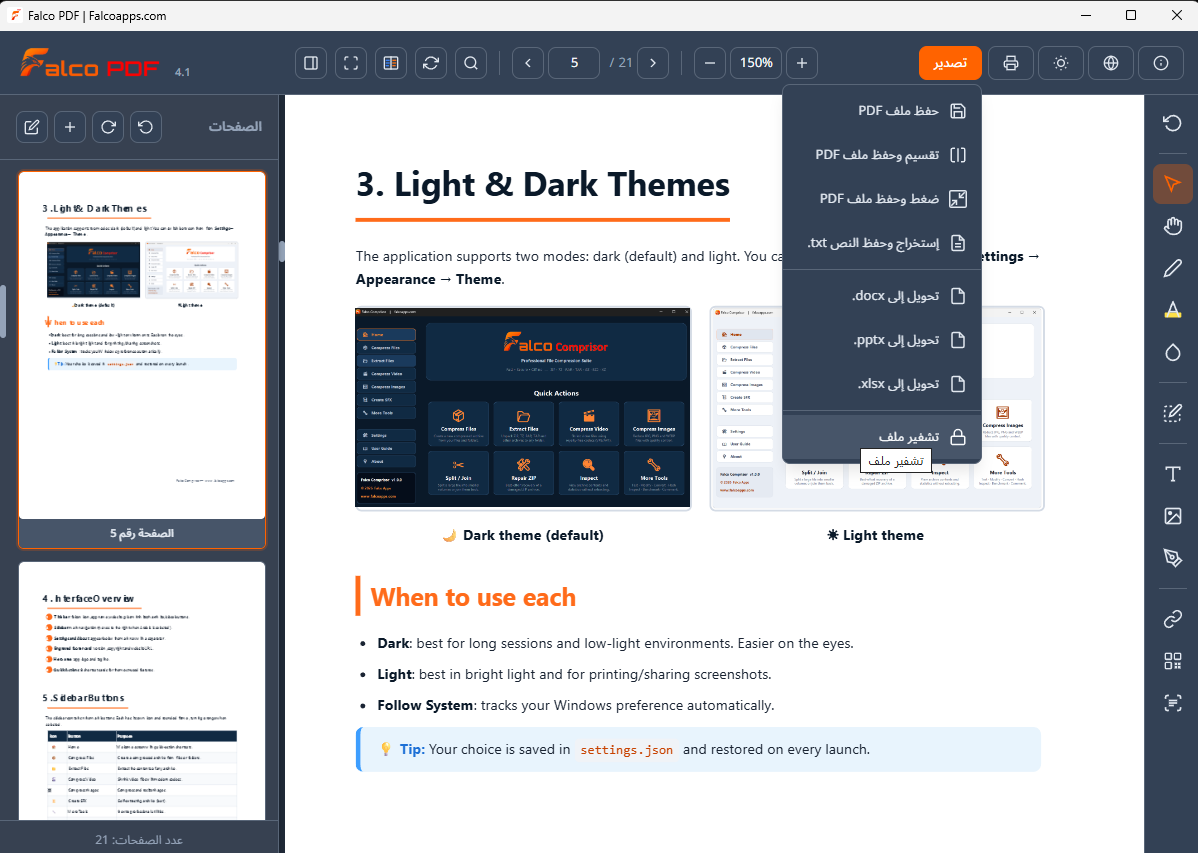
Task: Click the Falco PDF logo
Action: (x=89, y=63)
